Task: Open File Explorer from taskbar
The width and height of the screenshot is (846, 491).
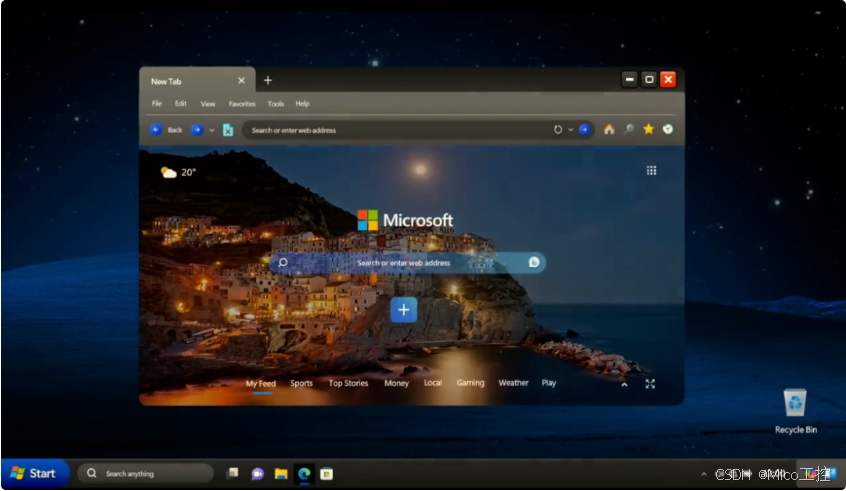Action: 281,474
